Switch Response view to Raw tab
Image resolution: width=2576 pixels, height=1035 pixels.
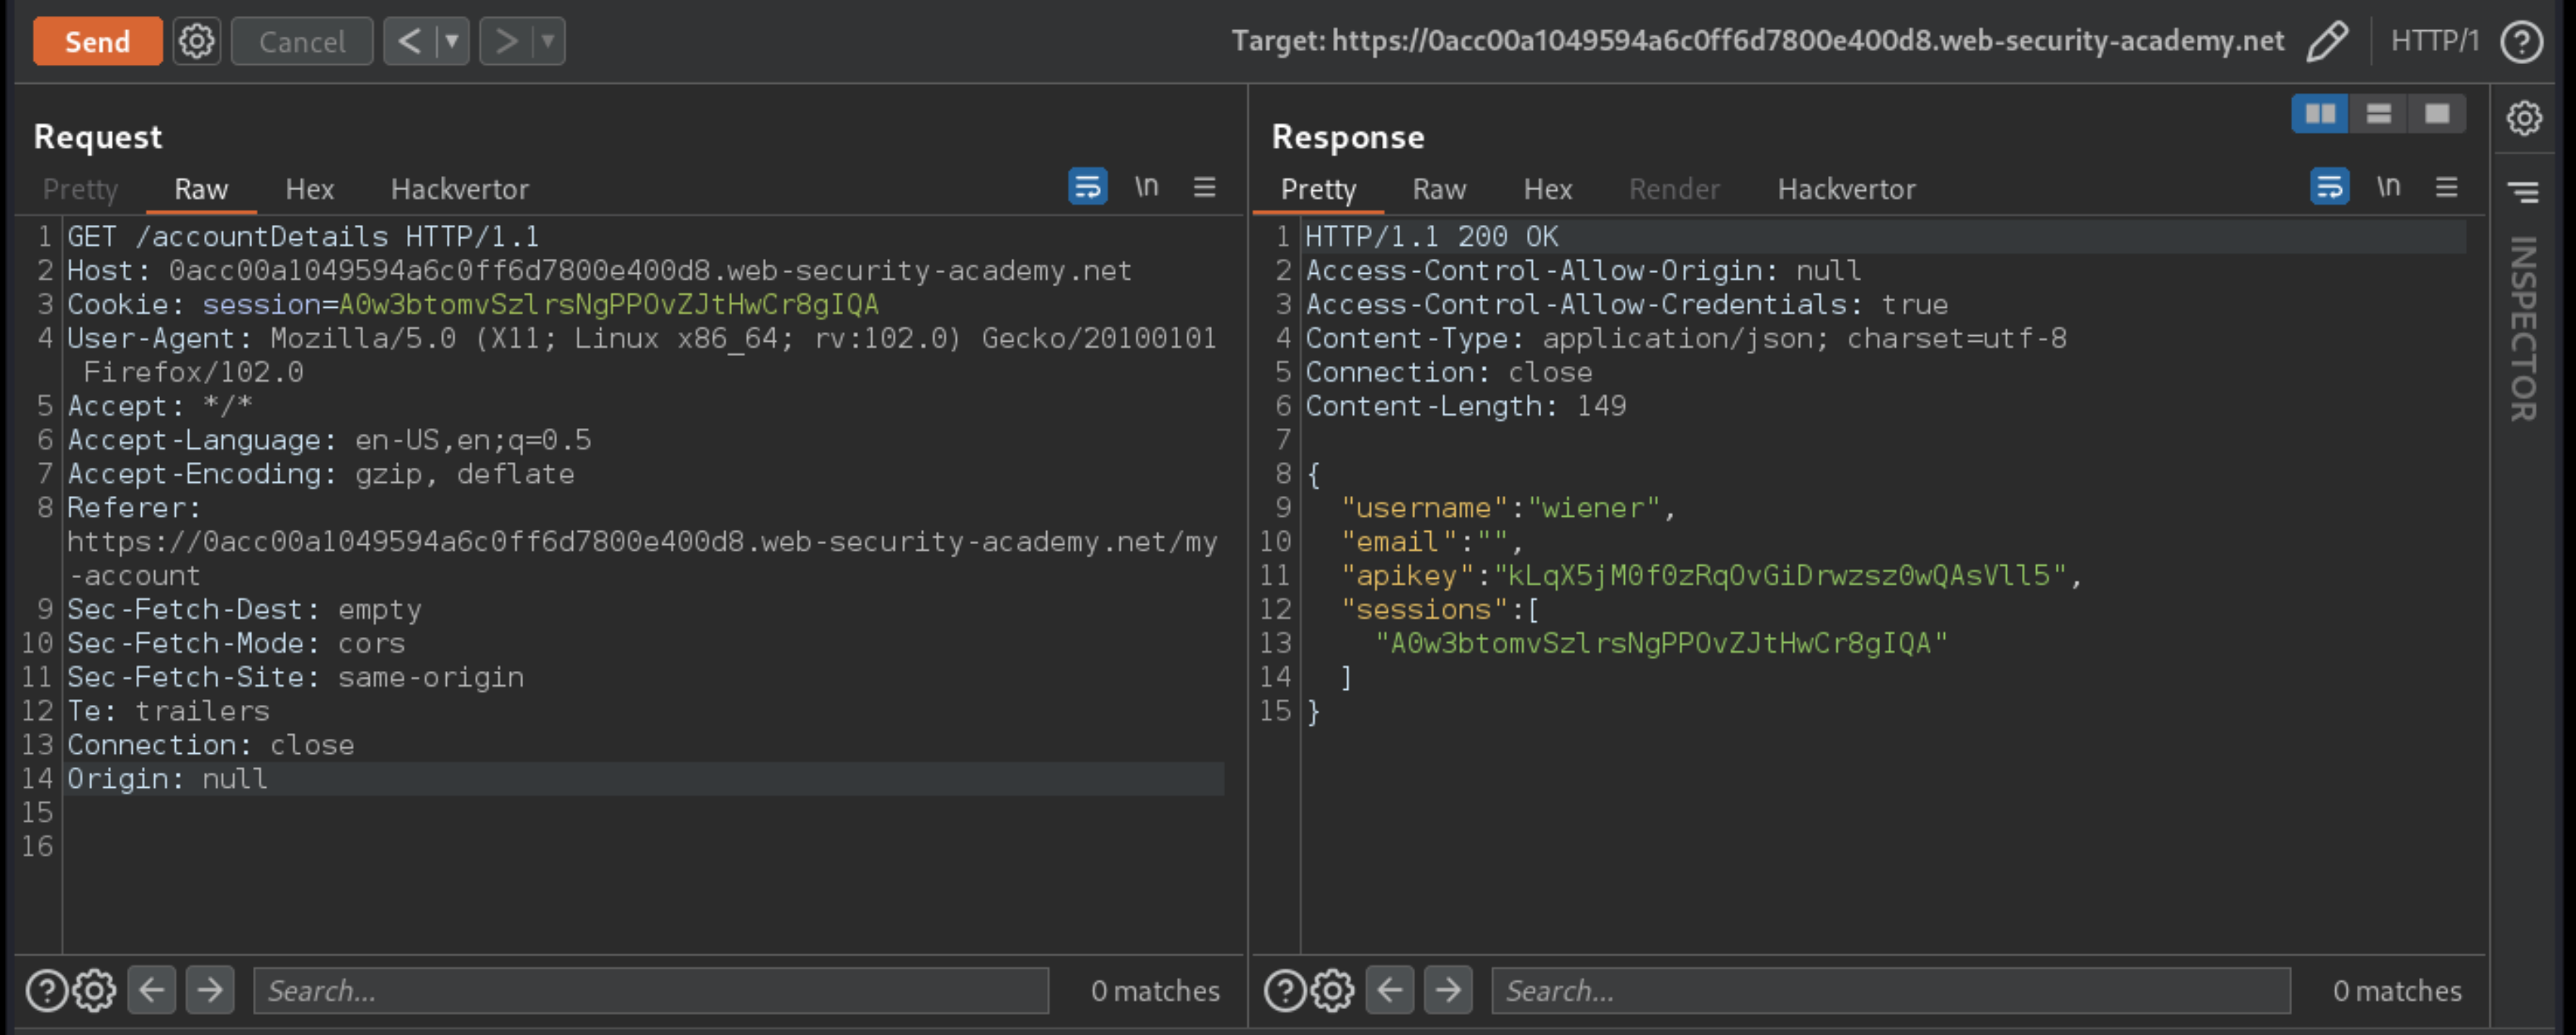[1439, 189]
